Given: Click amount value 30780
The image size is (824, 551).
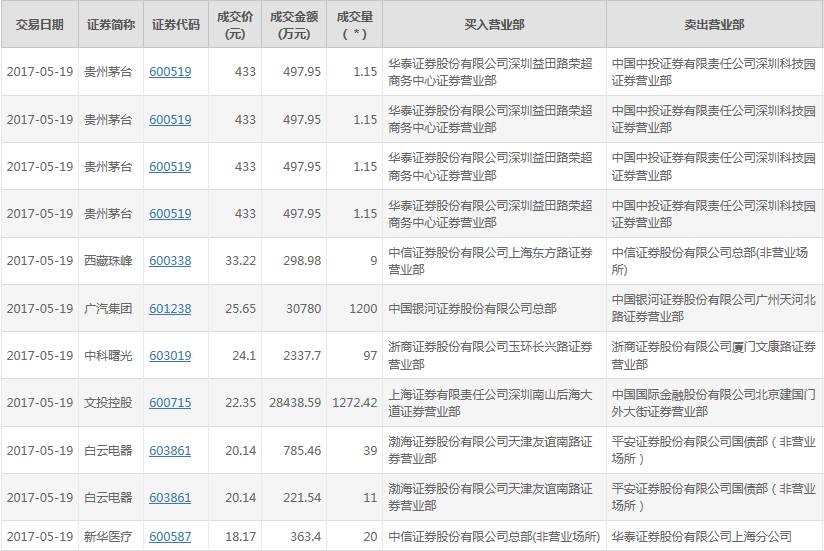Looking at the screenshot, I should click(304, 308).
